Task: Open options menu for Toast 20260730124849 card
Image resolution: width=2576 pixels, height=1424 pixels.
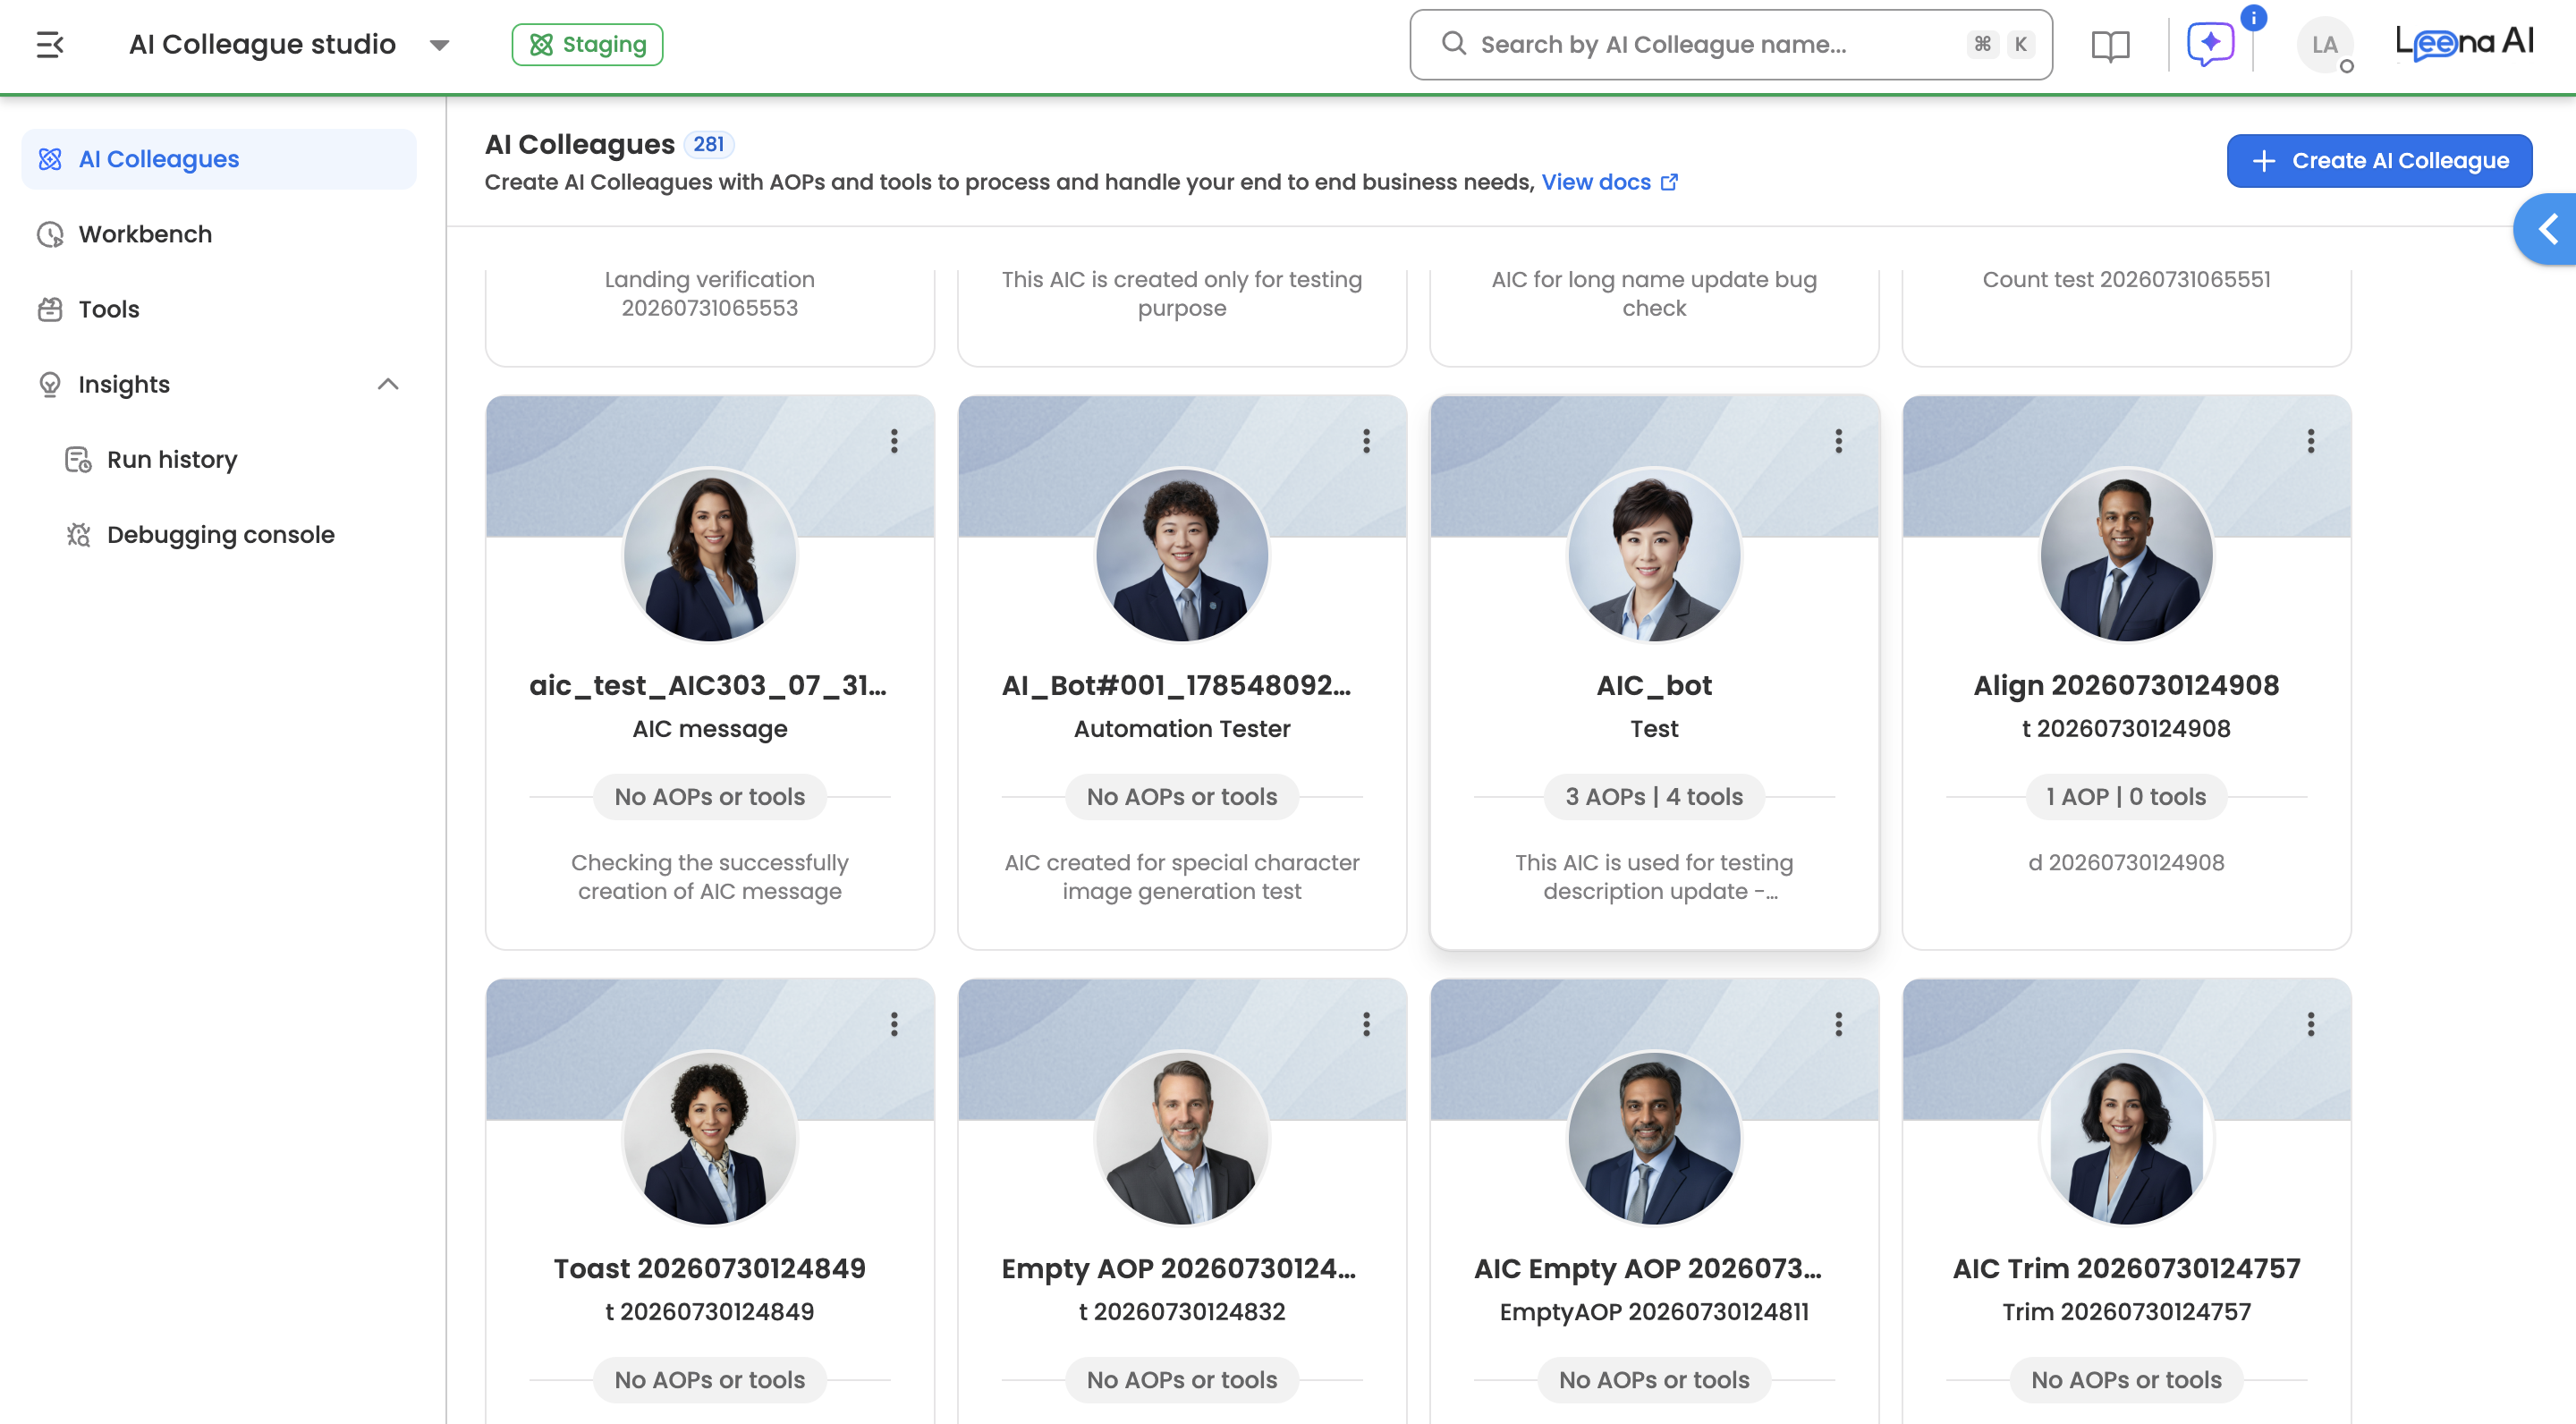Action: [x=894, y=1024]
